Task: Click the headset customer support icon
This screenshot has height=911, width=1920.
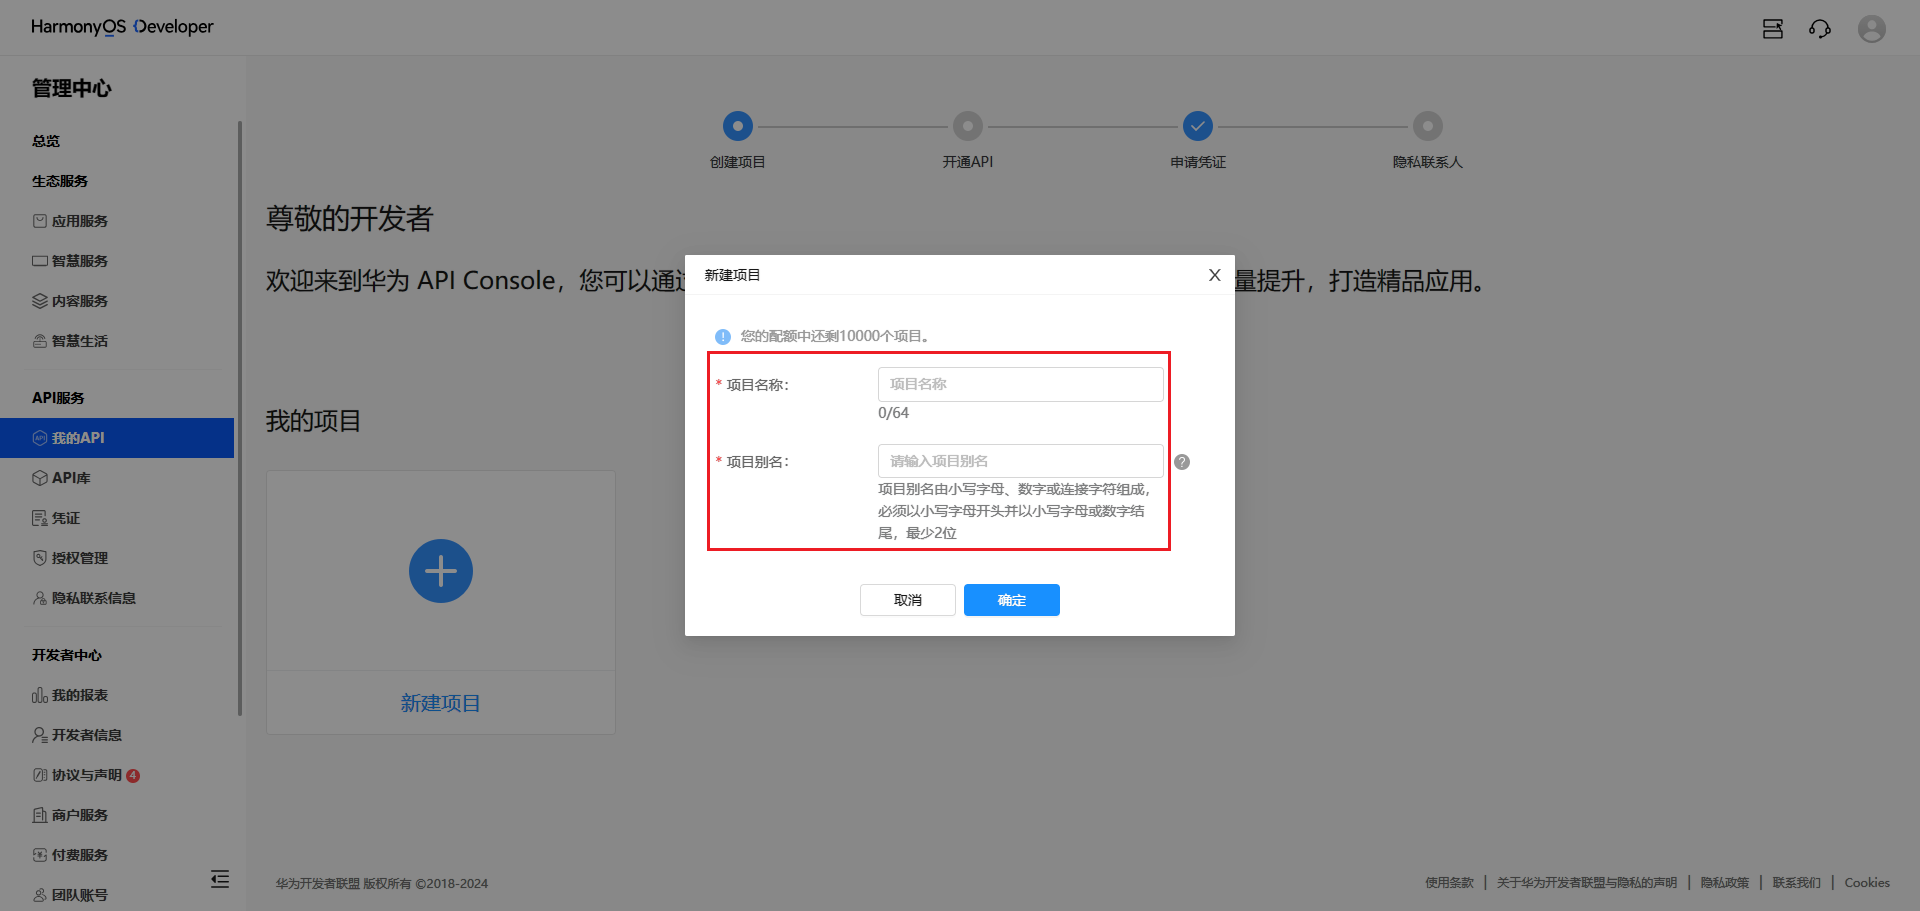Action: 1820,28
